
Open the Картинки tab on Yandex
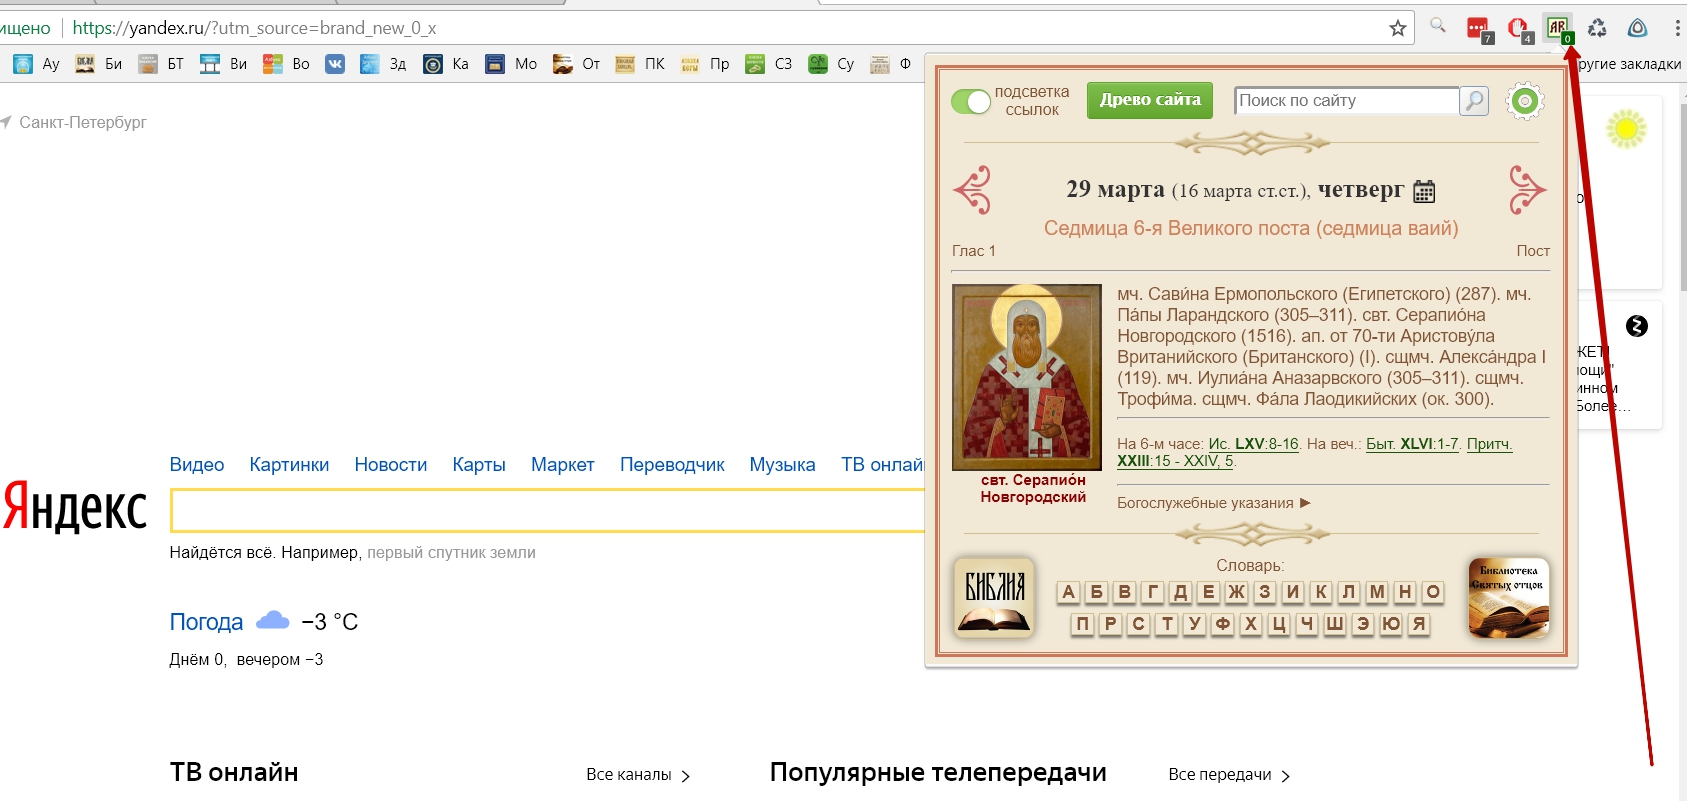pyautogui.click(x=289, y=465)
